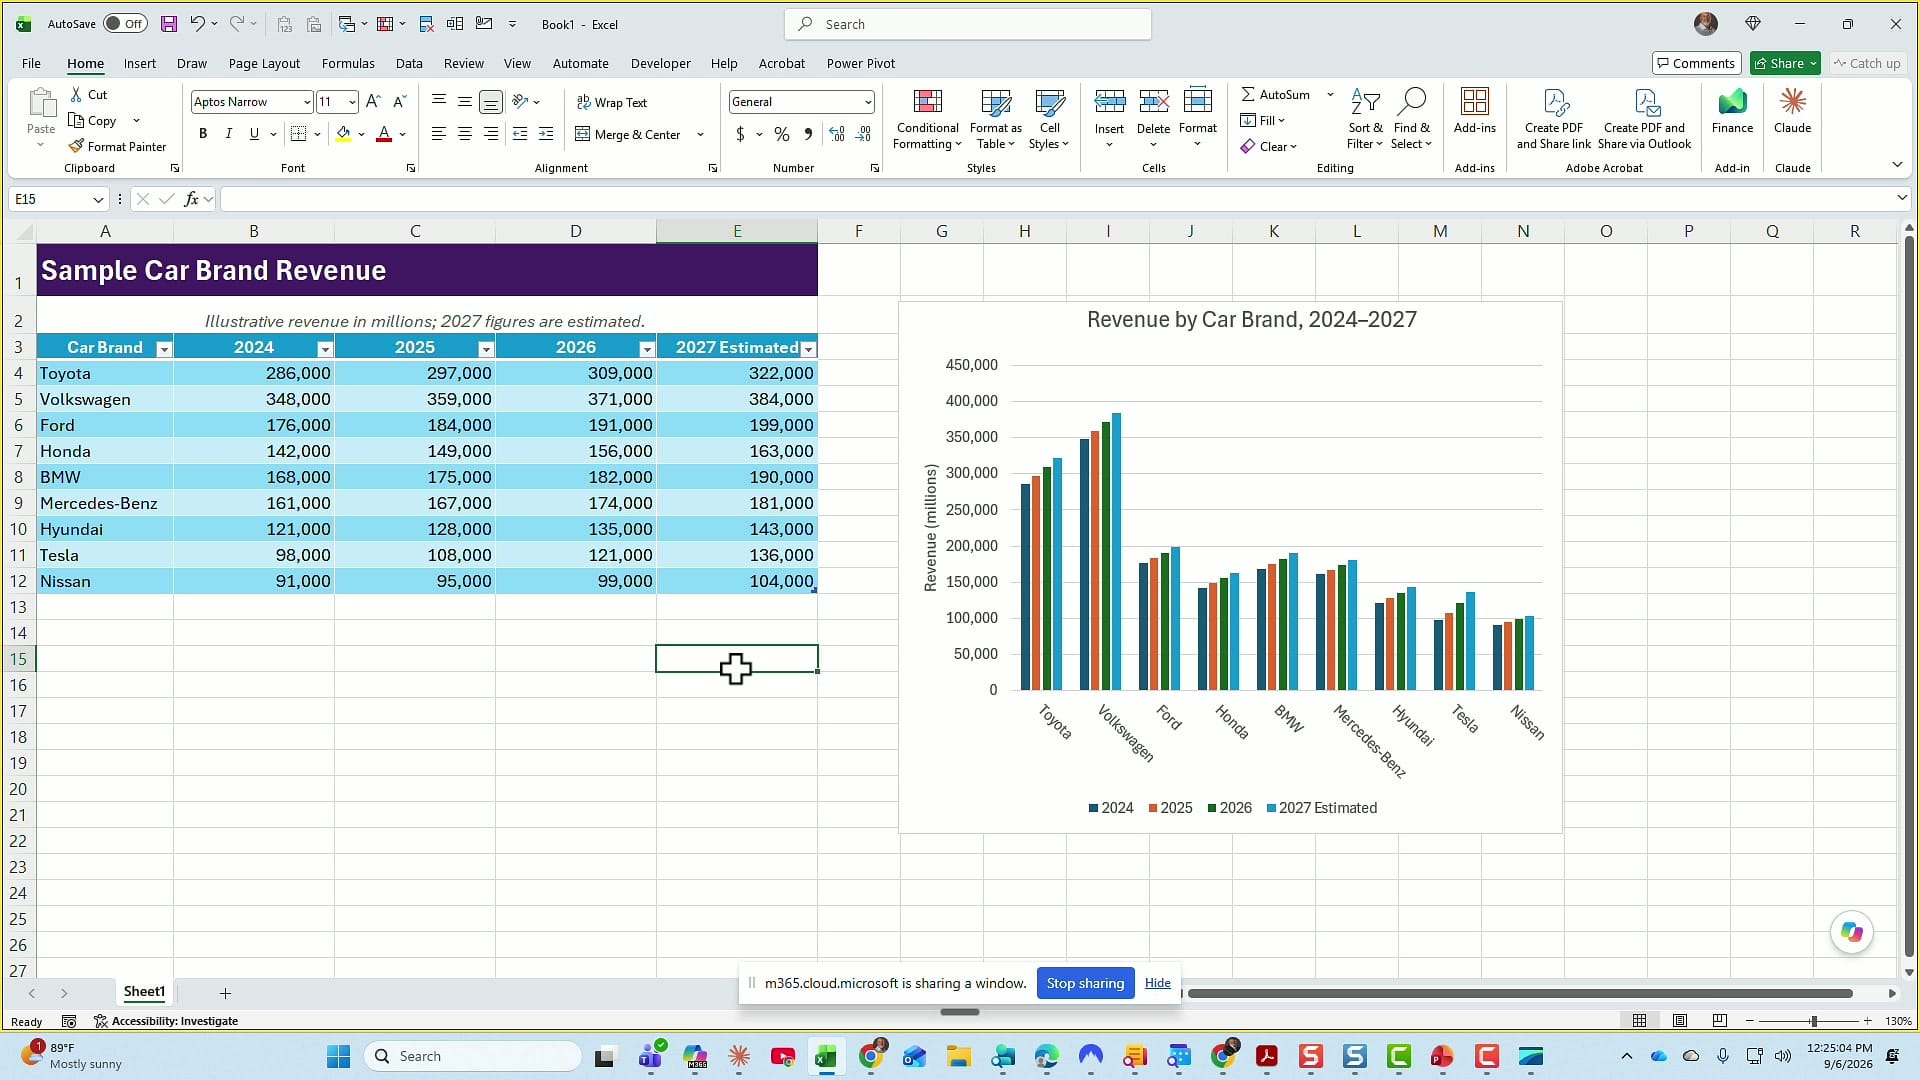Click the Format Painter brush icon
This screenshot has height=1080, width=1920.
tap(76, 146)
